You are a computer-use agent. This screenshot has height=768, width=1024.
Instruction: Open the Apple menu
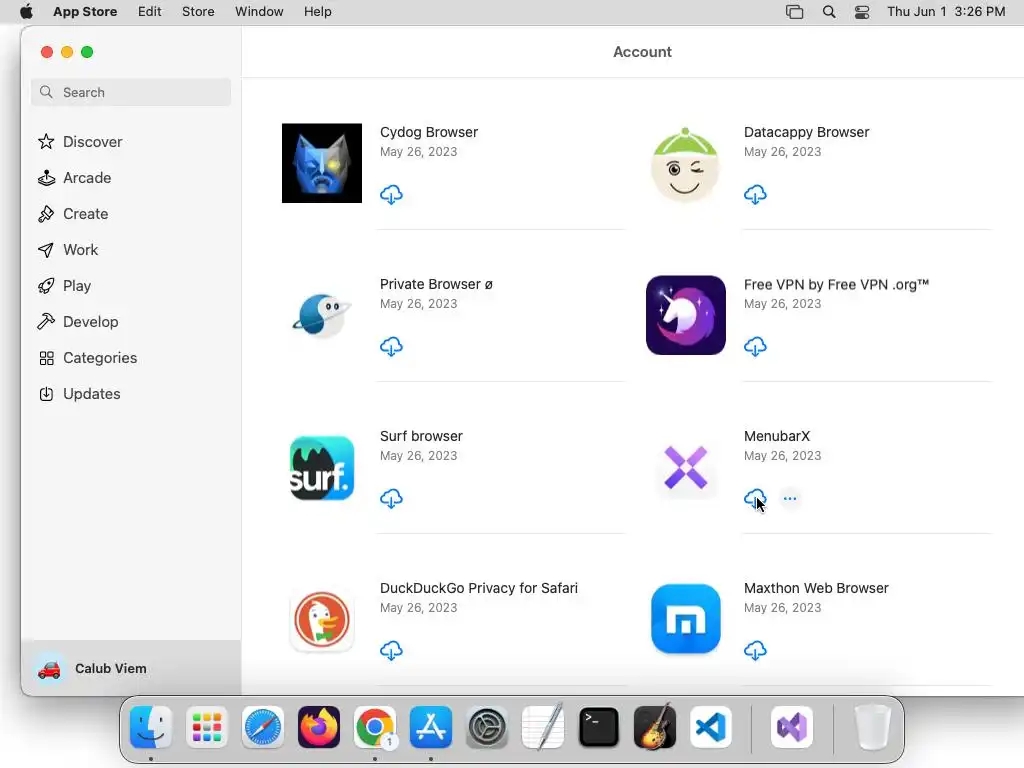coord(26,12)
